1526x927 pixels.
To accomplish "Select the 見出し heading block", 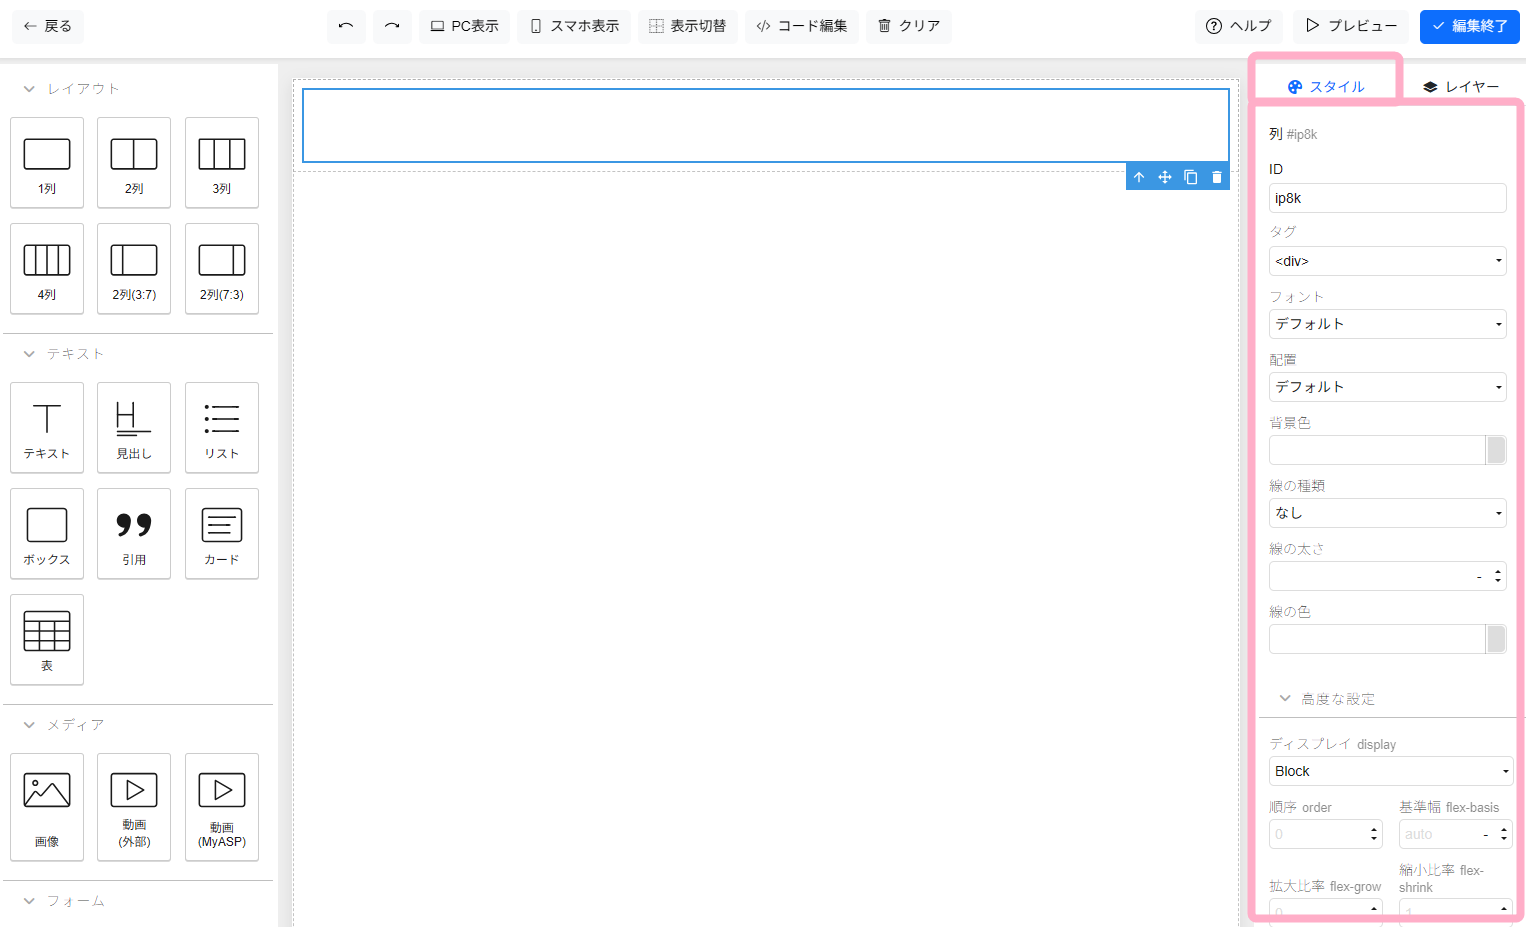I will point(134,427).
